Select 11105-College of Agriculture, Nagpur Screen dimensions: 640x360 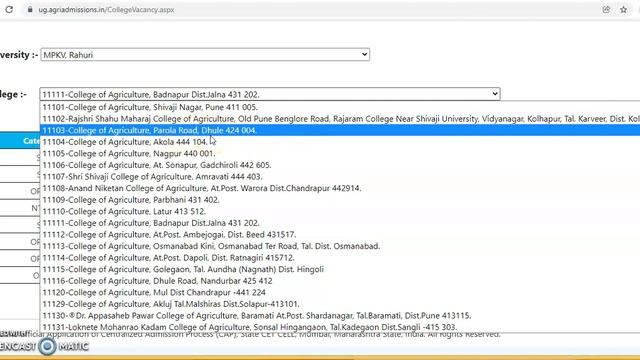click(340, 153)
